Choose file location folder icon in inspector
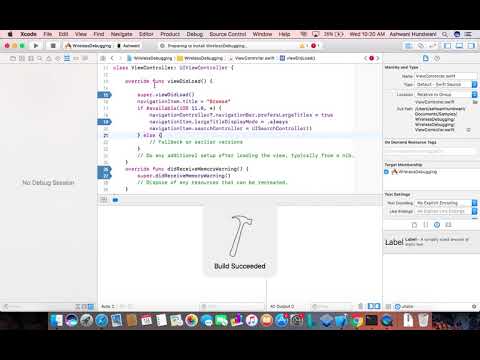 [x=475, y=102]
